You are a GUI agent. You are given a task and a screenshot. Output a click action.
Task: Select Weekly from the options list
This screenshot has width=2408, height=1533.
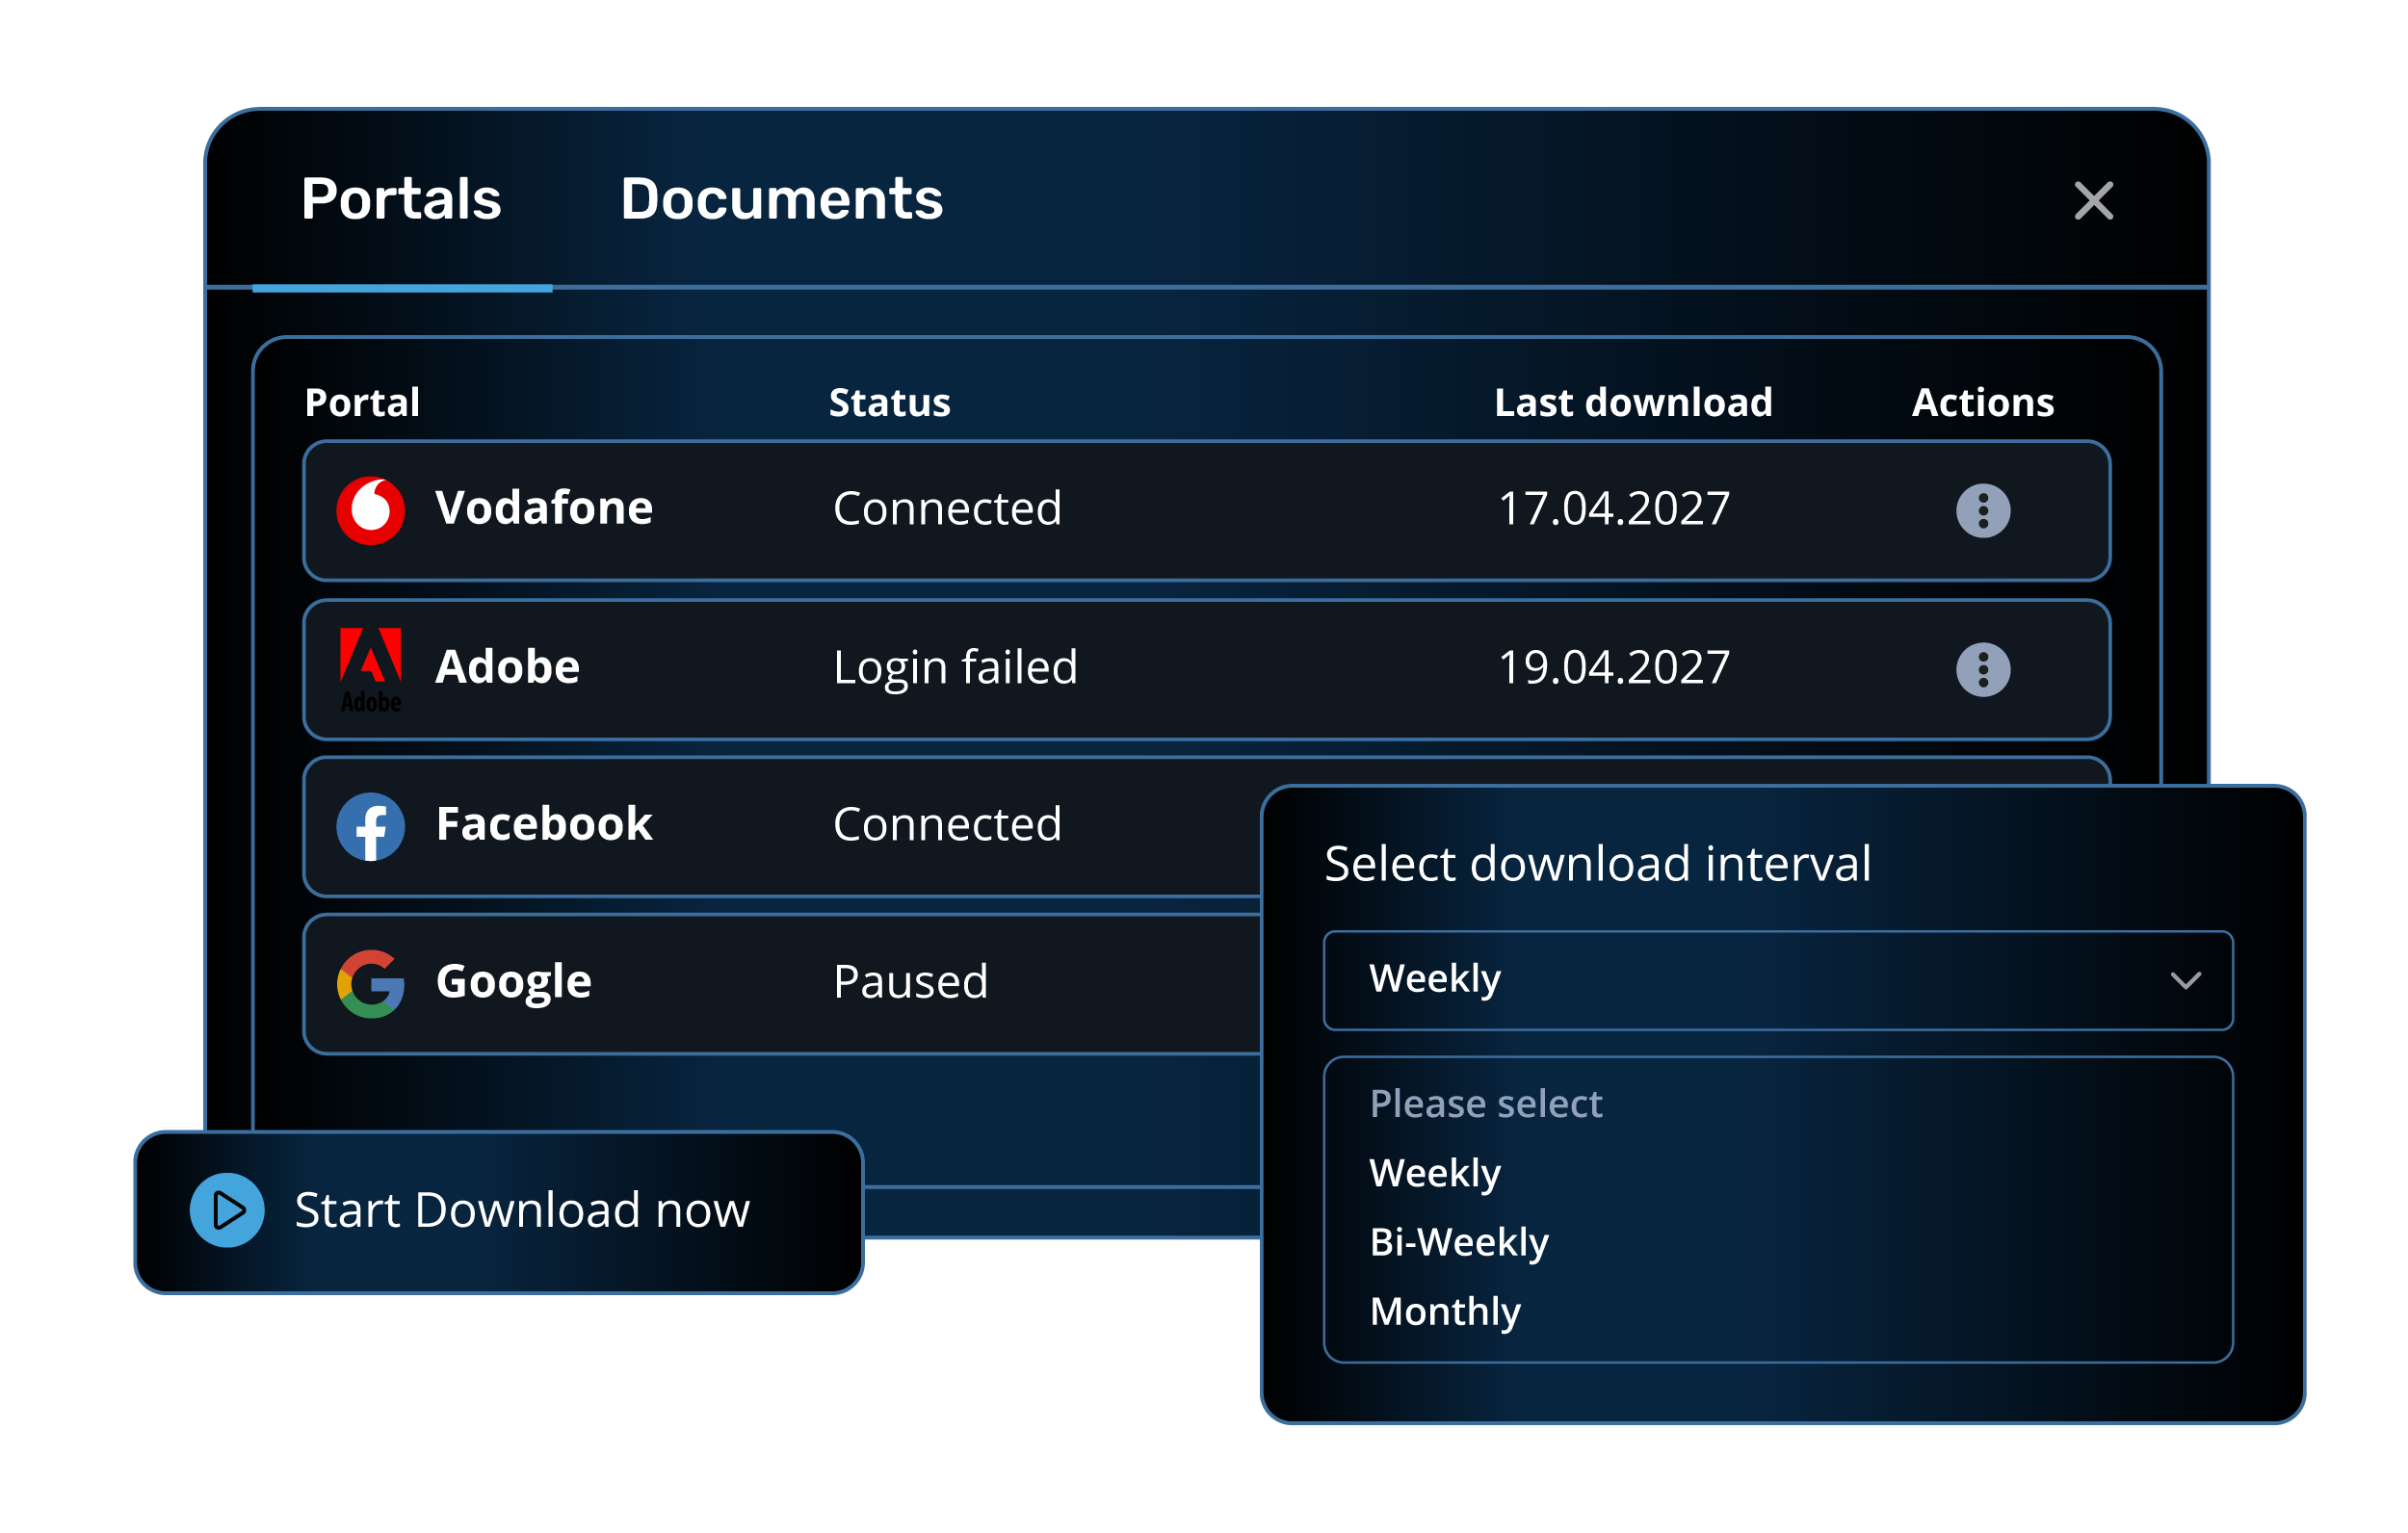[x=1434, y=1173]
